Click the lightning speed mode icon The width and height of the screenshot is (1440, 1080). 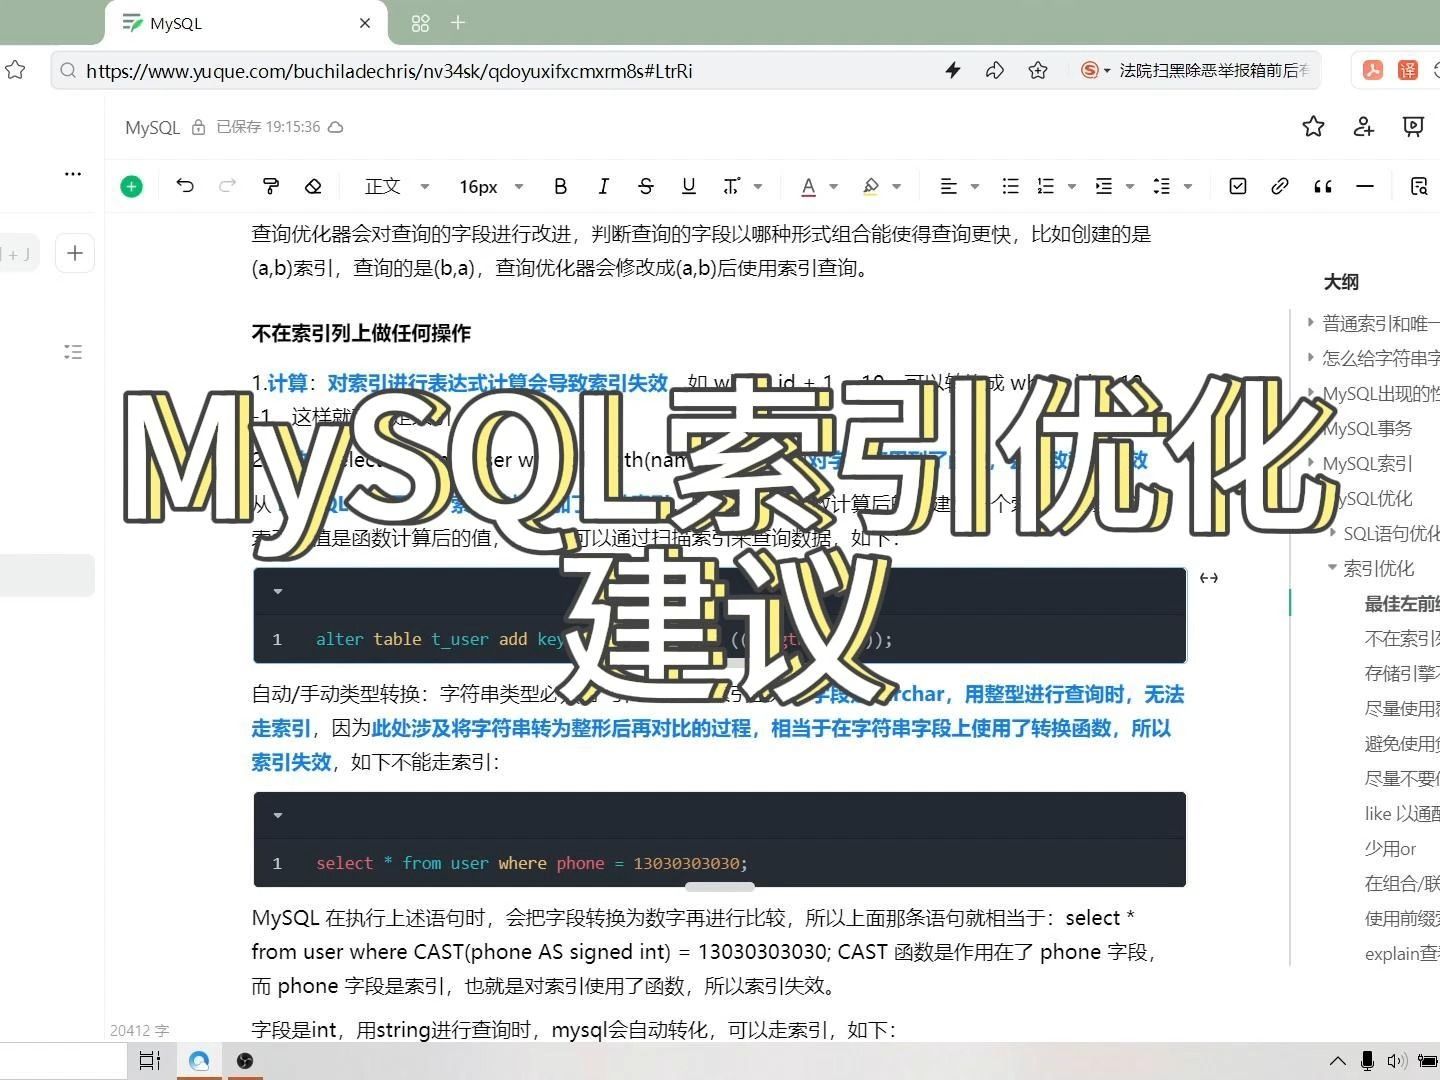[x=953, y=70]
